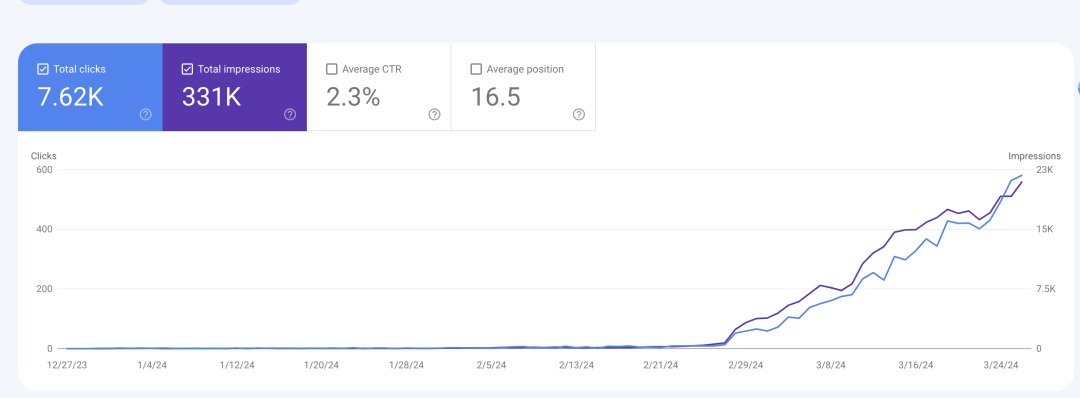Click the 12/27/23 date axis label

pyautogui.click(x=66, y=365)
